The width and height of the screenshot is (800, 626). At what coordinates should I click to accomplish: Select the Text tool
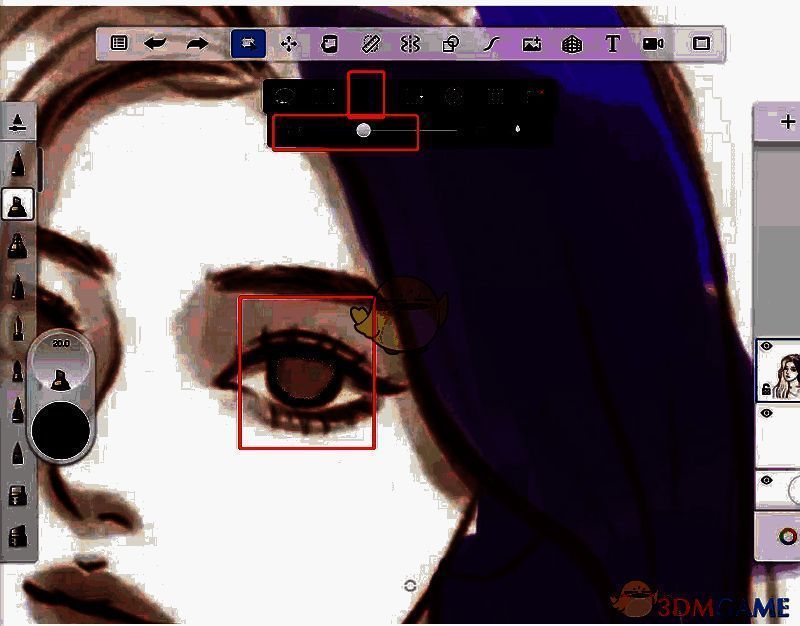click(613, 44)
